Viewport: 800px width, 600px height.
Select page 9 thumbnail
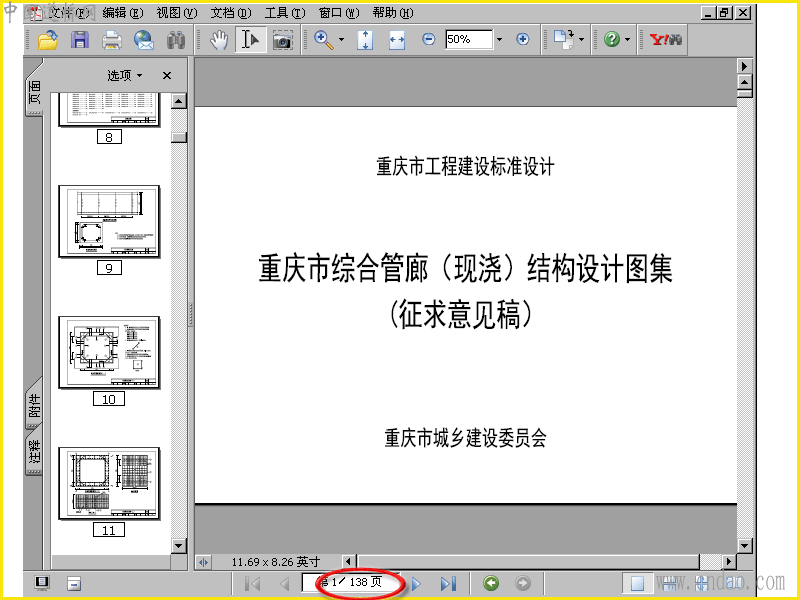click(109, 221)
